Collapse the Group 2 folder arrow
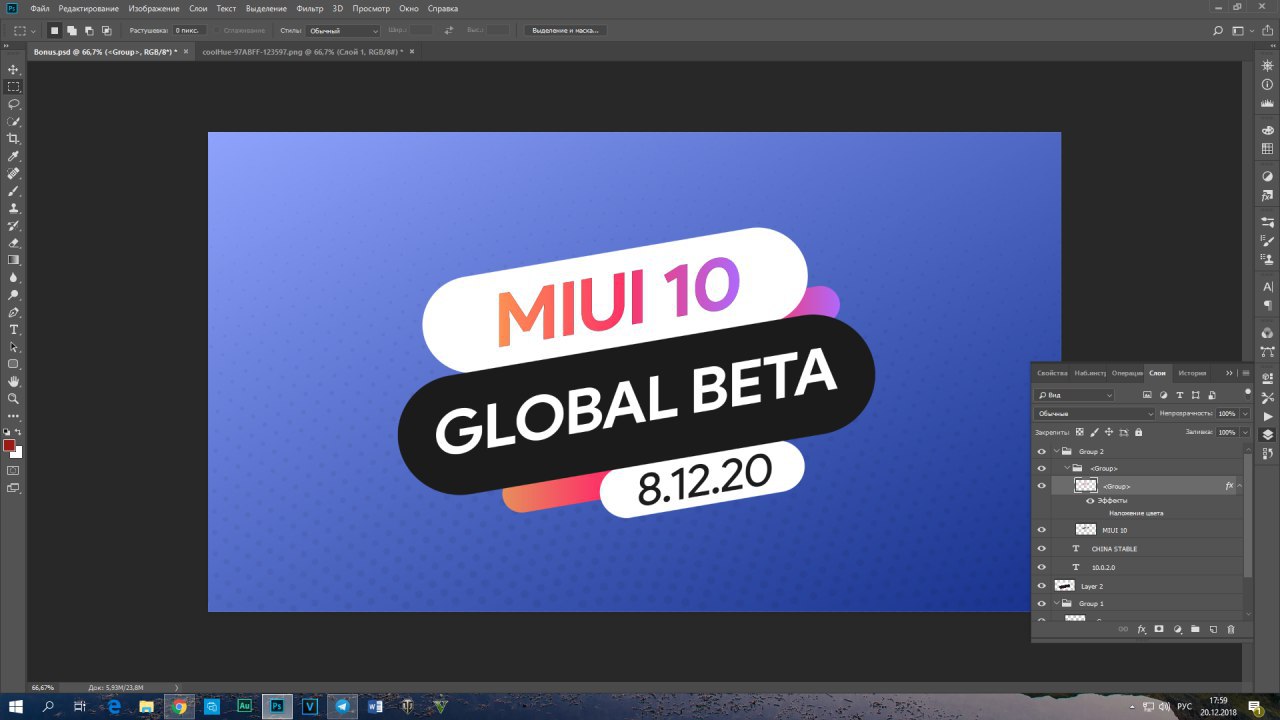The width and height of the screenshot is (1280, 720). (1055, 452)
